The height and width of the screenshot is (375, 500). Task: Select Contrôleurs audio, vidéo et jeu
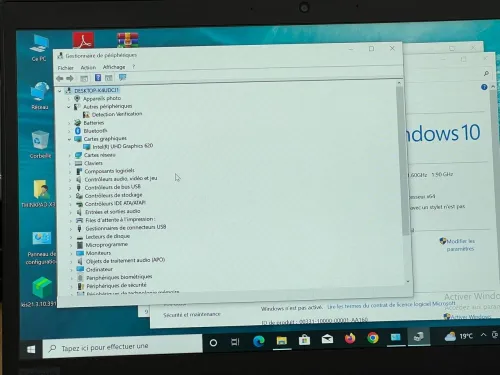[121, 179]
